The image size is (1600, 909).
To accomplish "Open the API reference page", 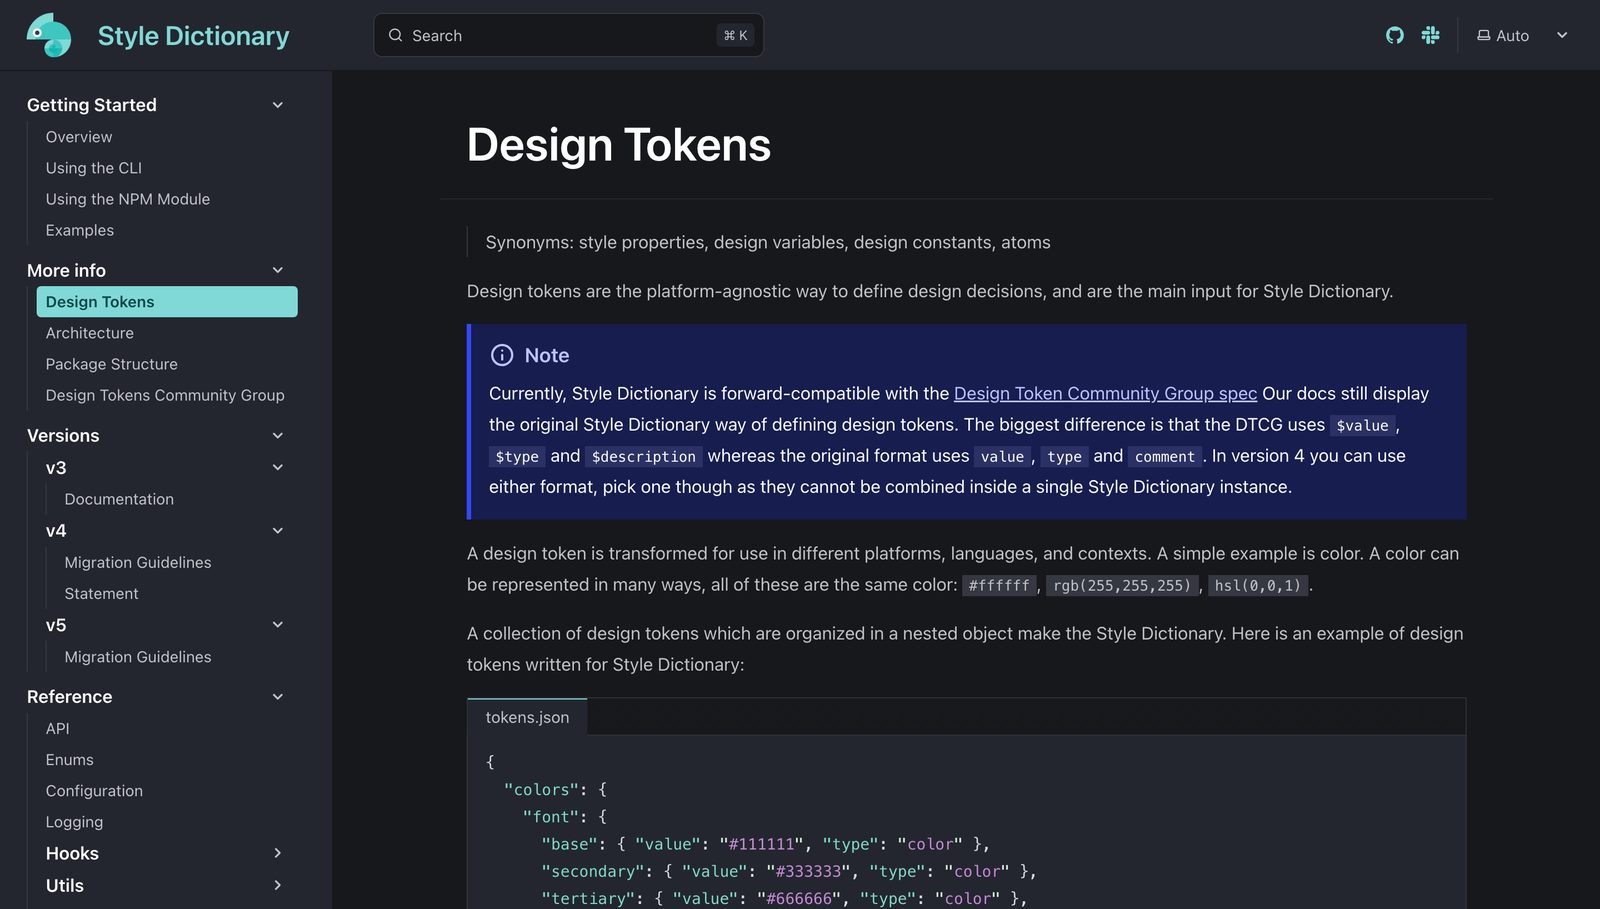I will [58, 729].
